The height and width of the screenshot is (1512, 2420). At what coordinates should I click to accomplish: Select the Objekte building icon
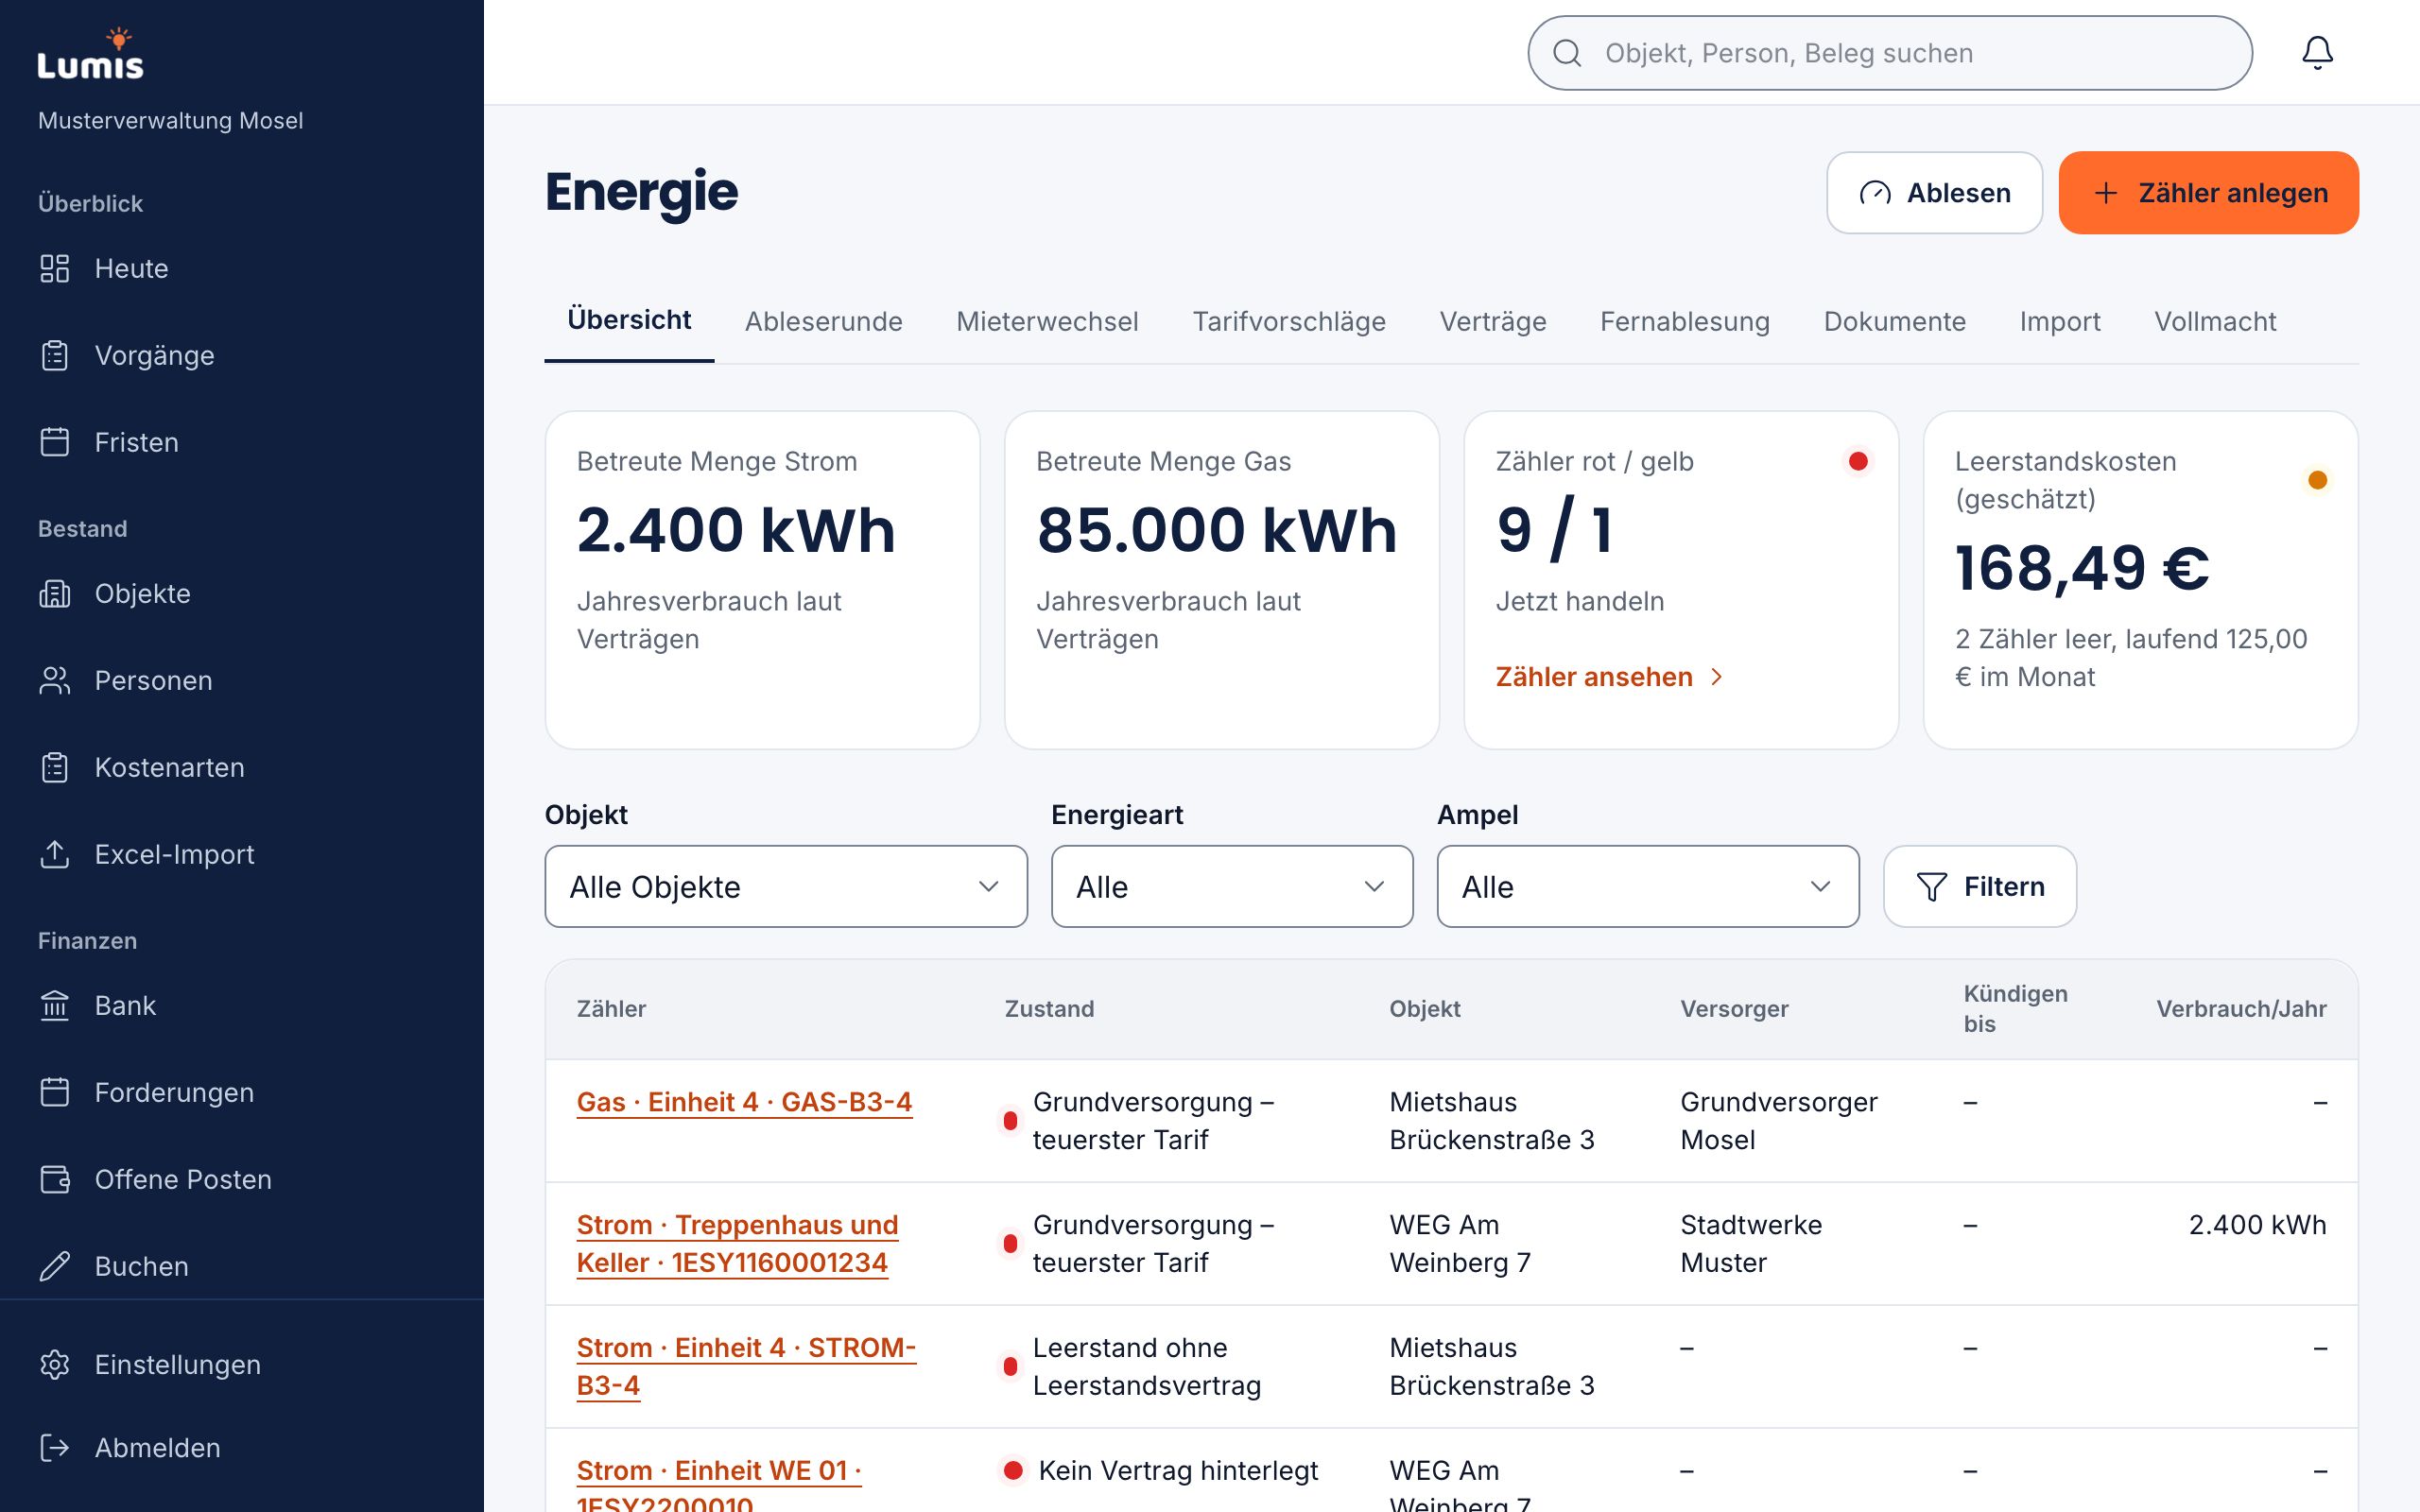pos(54,593)
